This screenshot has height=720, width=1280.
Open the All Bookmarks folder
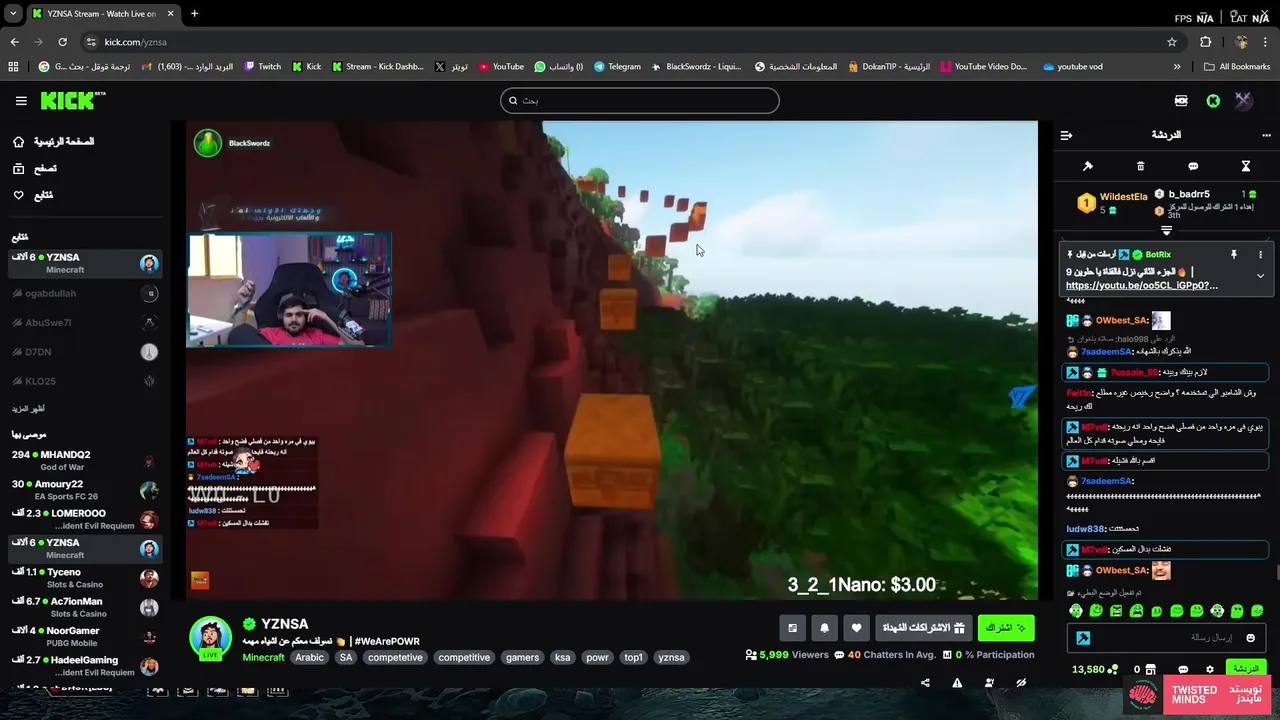[1237, 67]
